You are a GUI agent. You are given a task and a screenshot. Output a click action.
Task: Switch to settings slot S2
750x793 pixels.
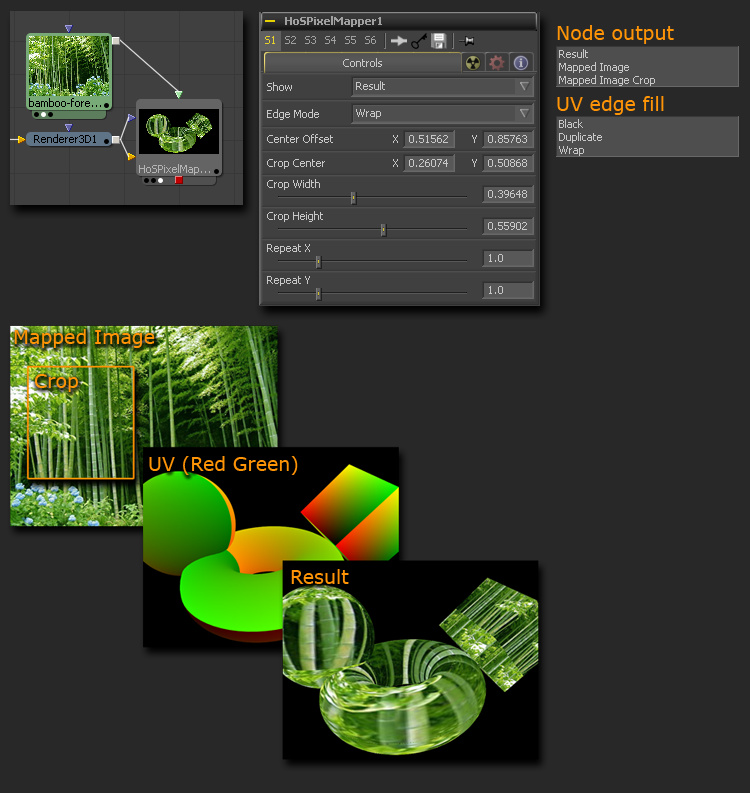pyautogui.click(x=290, y=40)
